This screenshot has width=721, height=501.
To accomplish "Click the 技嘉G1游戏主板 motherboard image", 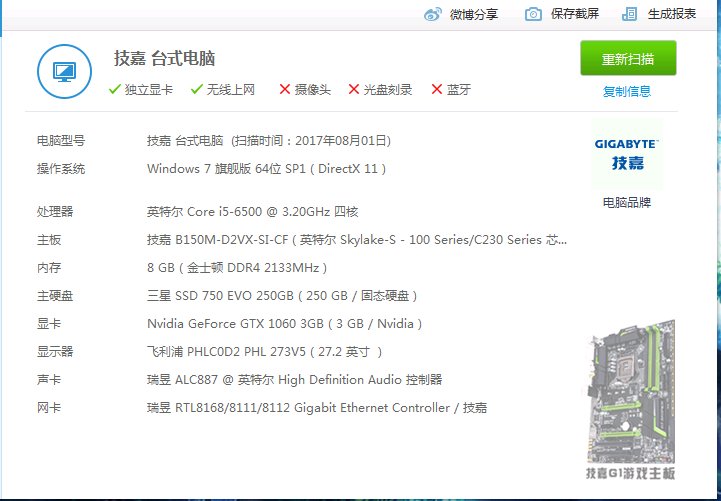I will (631, 400).
